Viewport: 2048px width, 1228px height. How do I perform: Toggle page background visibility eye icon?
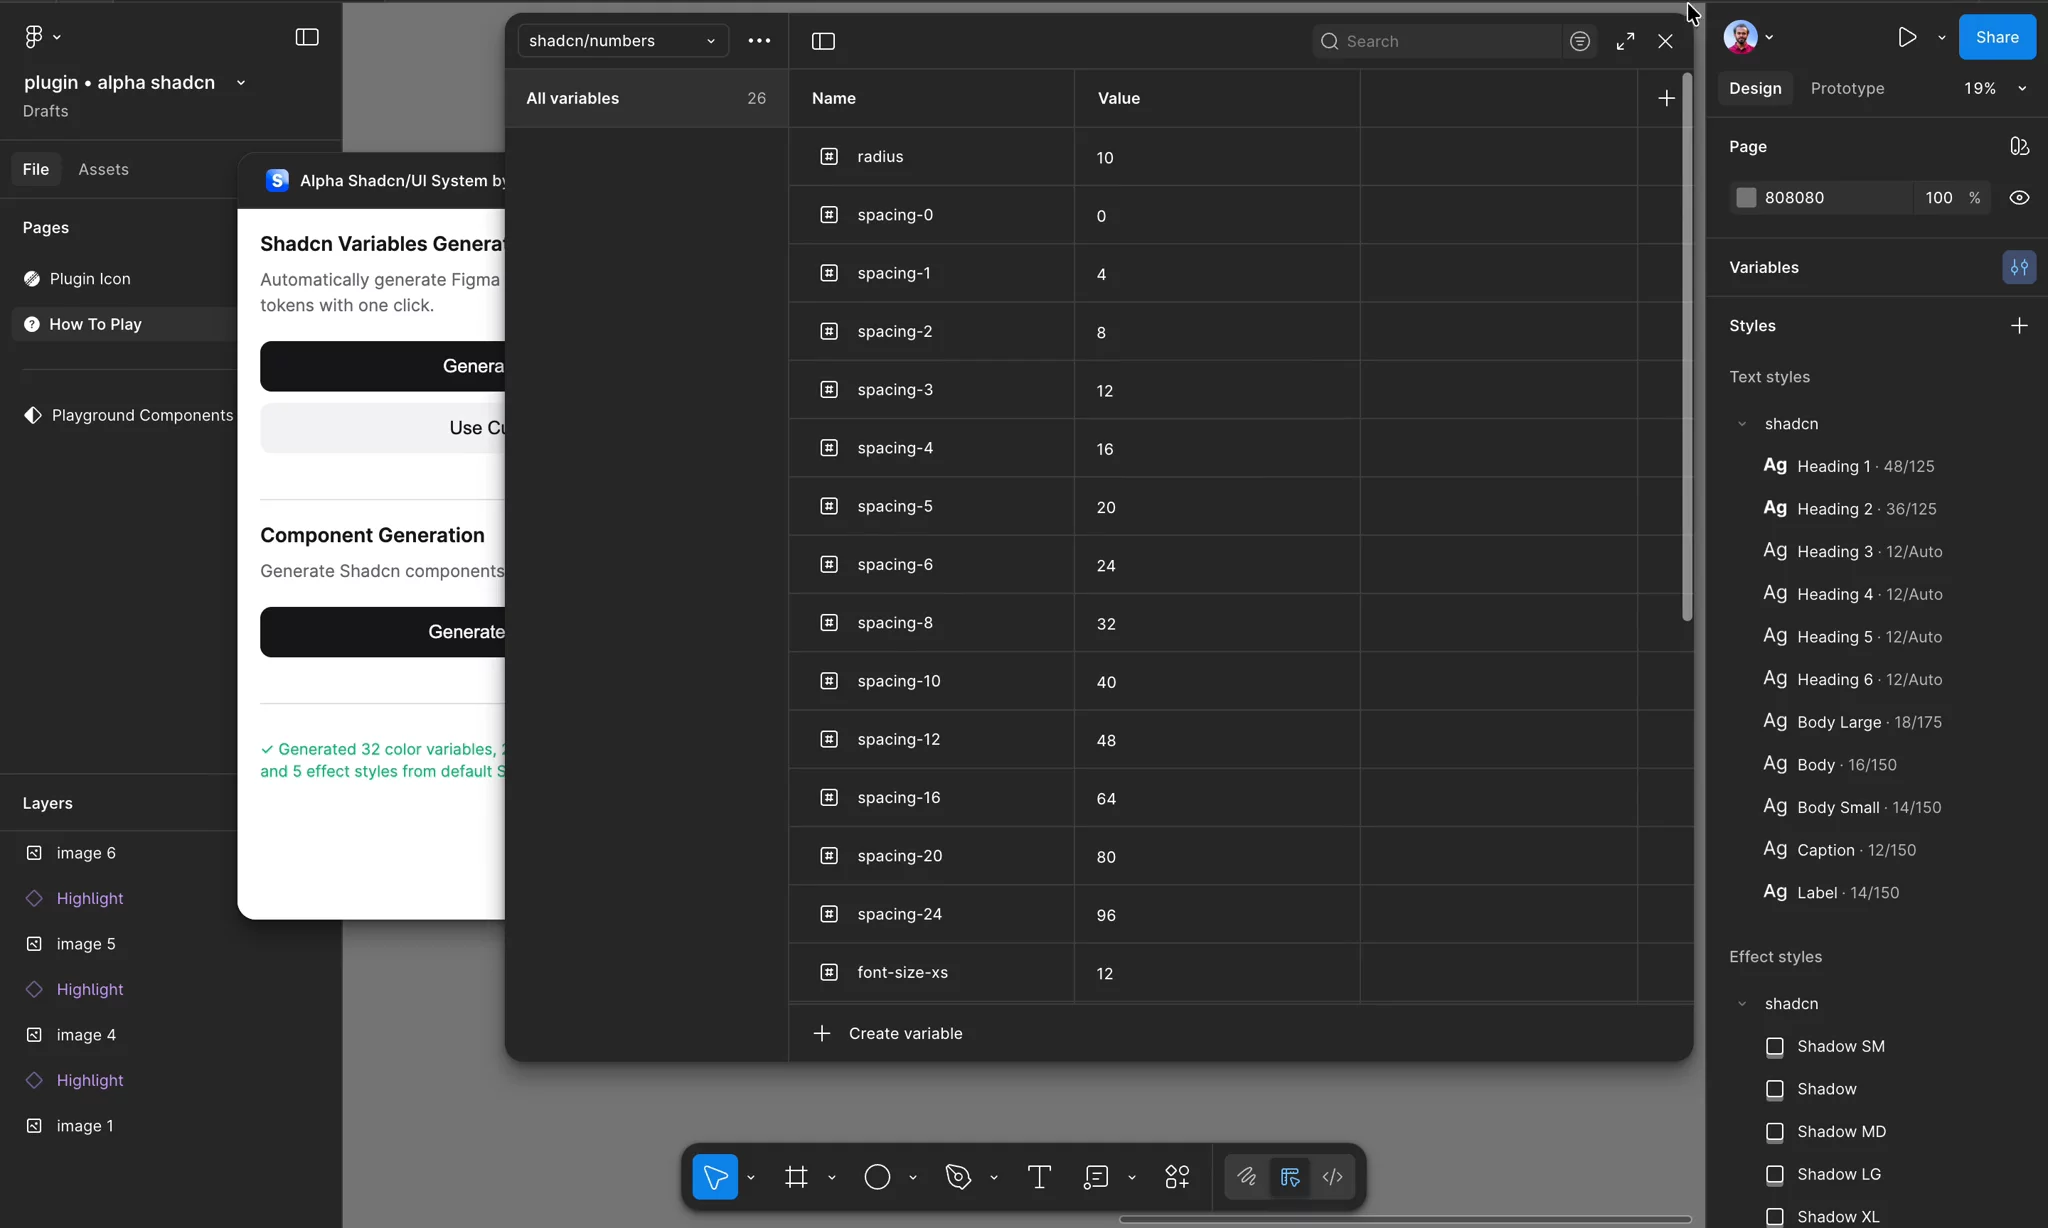[2020, 197]
